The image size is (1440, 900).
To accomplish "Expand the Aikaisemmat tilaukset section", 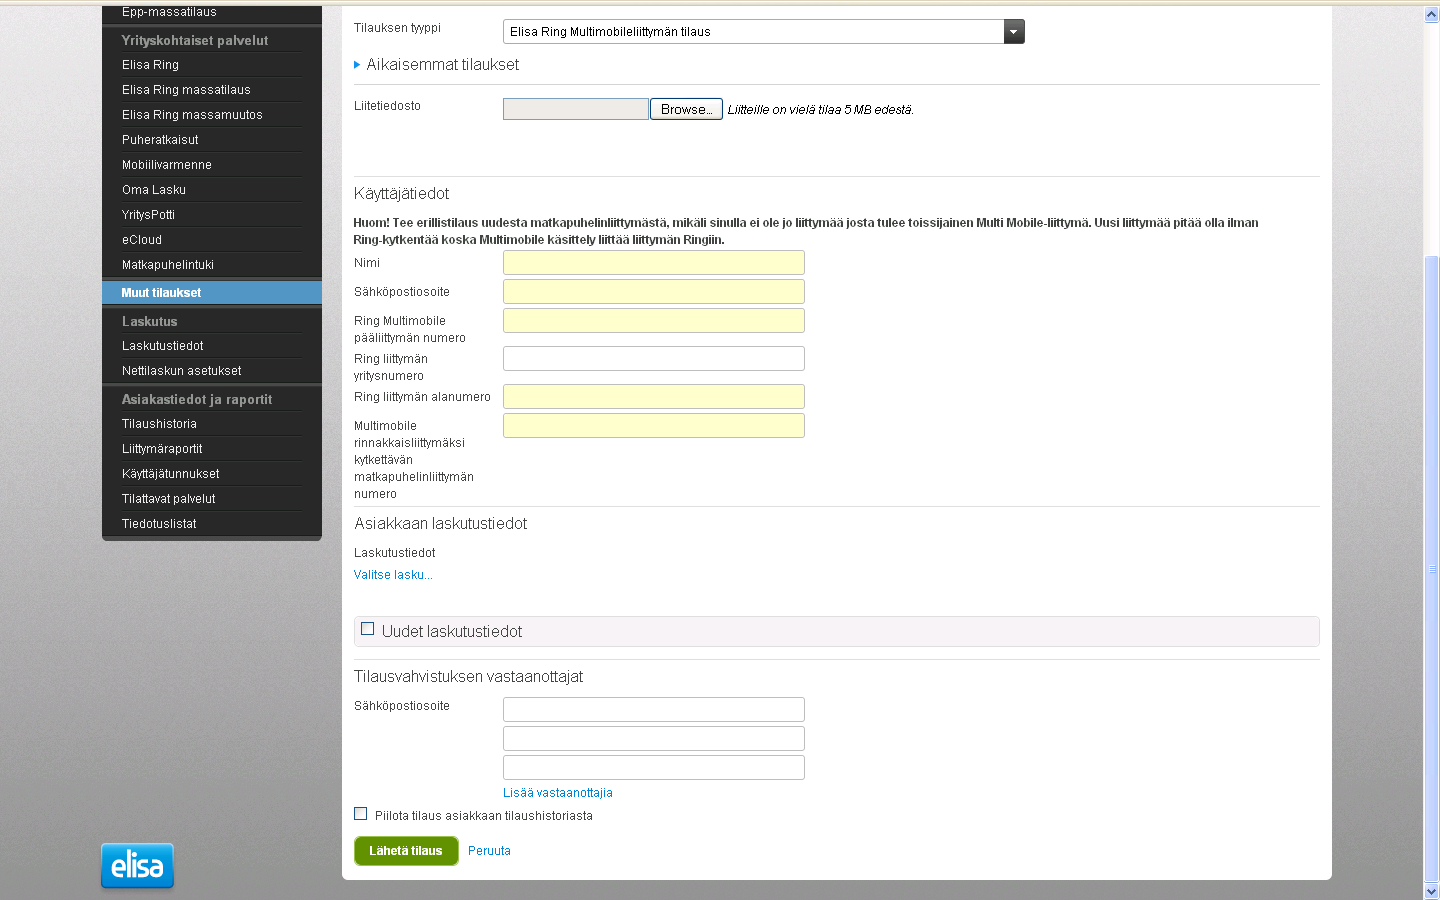I will click(x=436, y=64).
